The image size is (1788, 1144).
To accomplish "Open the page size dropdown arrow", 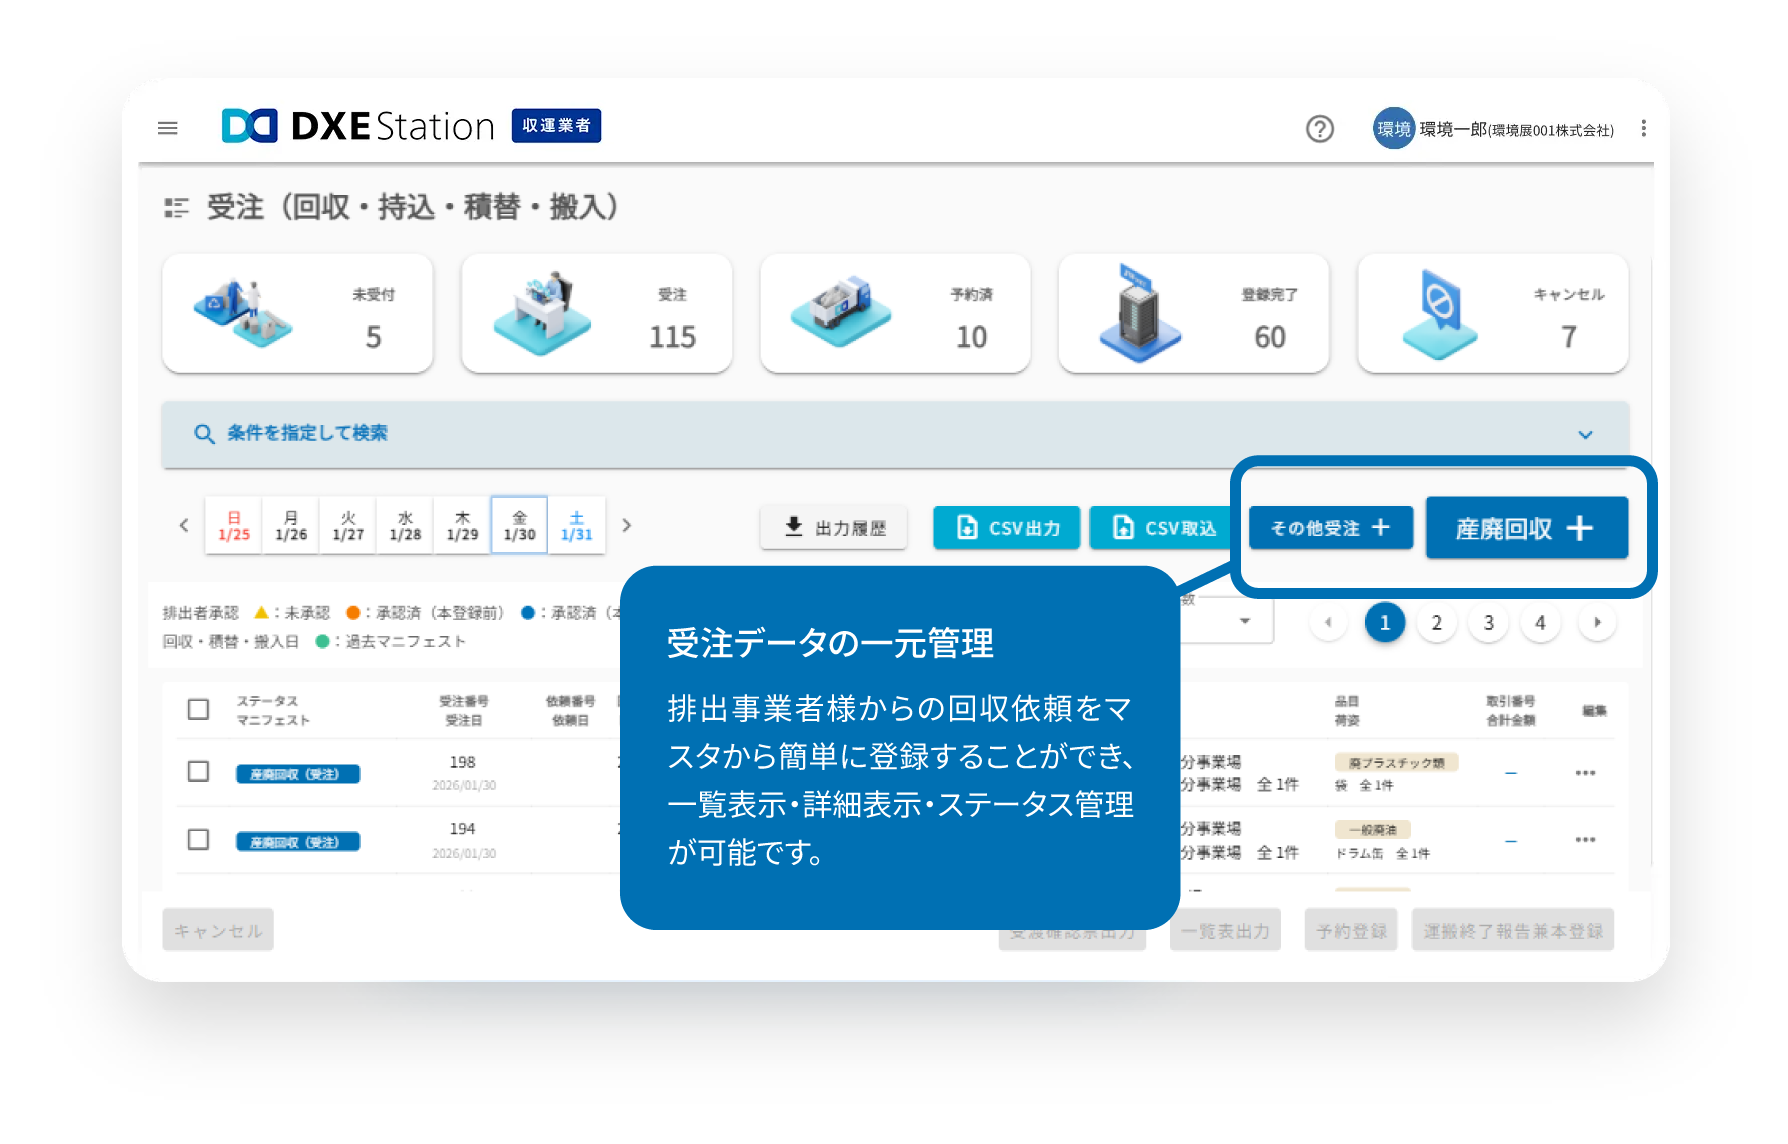I will point(1245,621).
